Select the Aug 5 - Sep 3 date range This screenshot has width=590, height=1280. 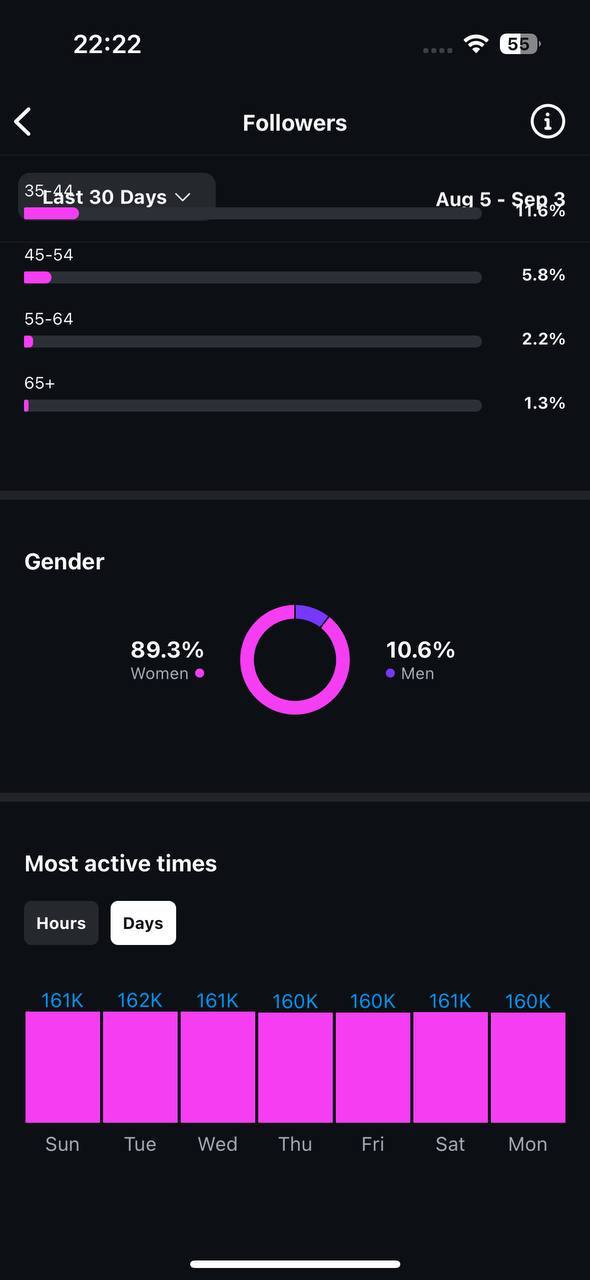pyautogui.click(x=500, y=199)
